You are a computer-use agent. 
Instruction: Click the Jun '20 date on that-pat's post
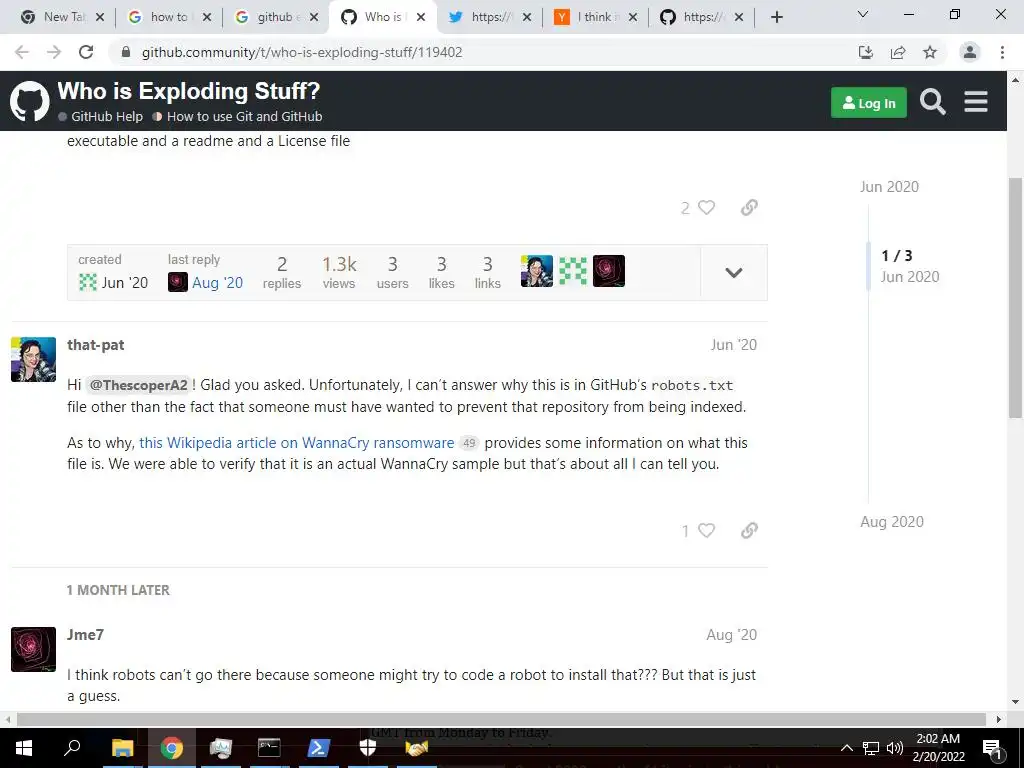(x=733, y=345)
